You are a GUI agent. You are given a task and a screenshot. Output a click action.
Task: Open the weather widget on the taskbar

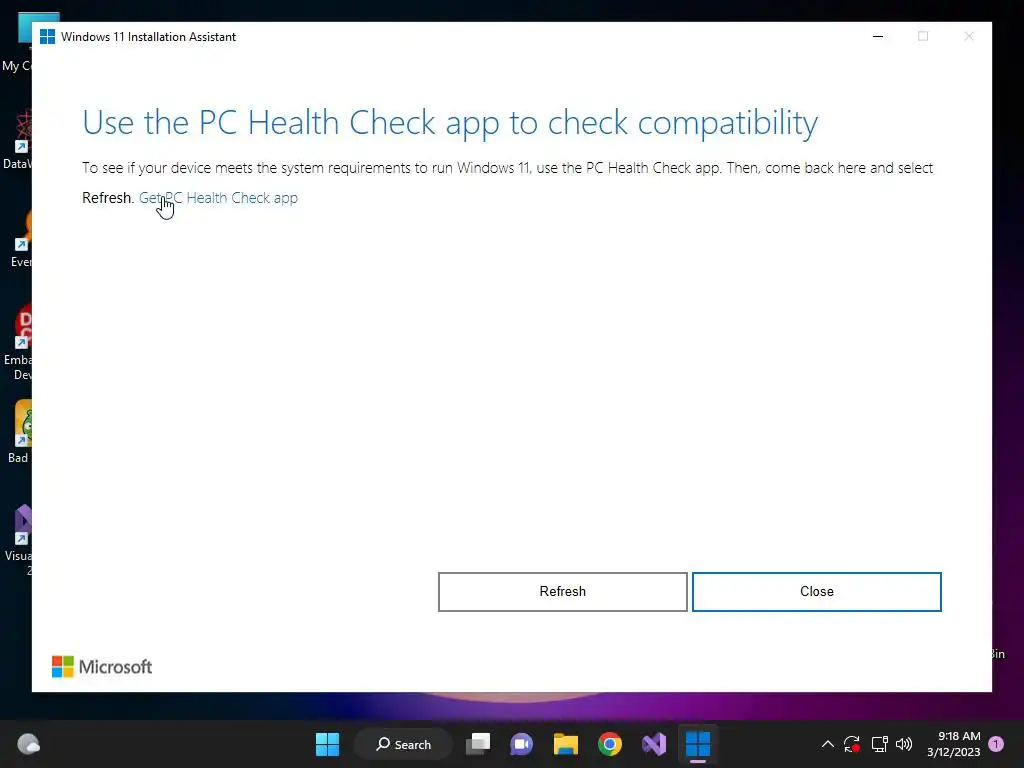(28, 744)
